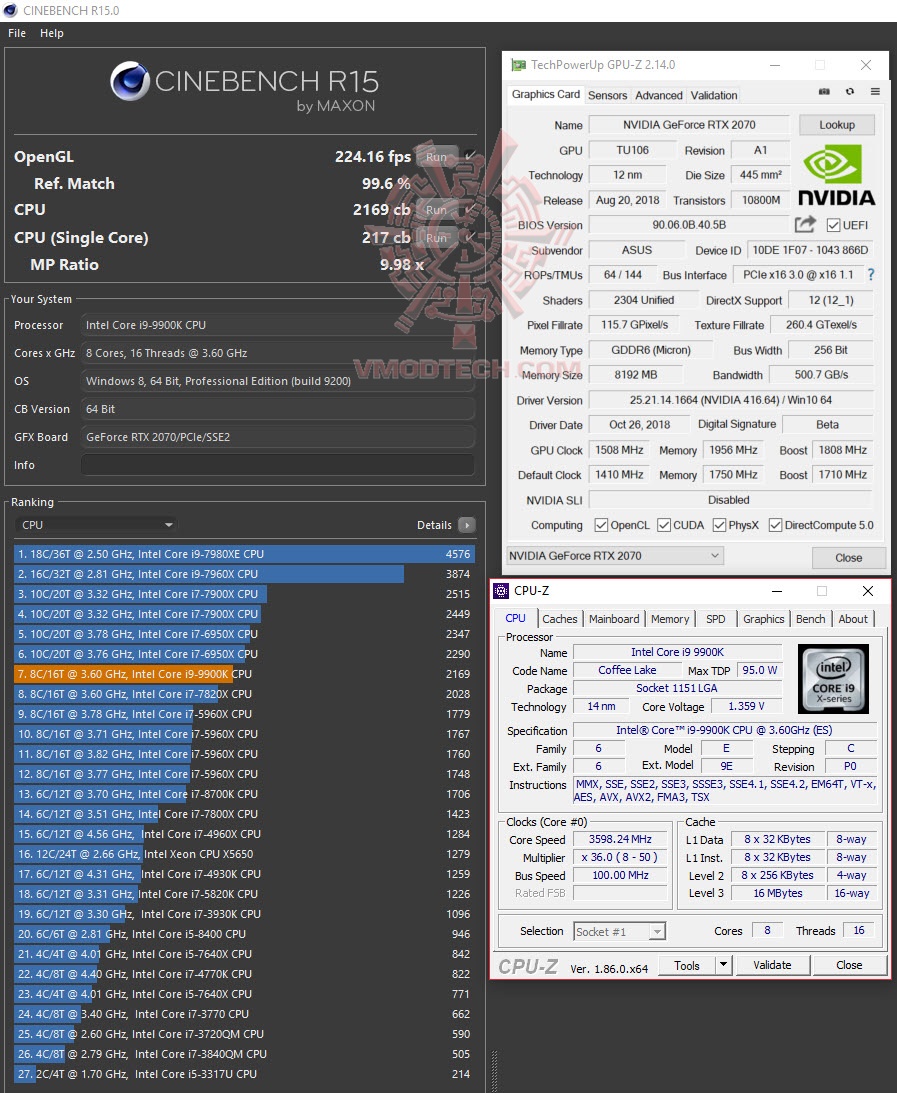Click the Processor field Intel Core i9-9900K CPU
This screenshot has width=897, height=1093.
277,325
